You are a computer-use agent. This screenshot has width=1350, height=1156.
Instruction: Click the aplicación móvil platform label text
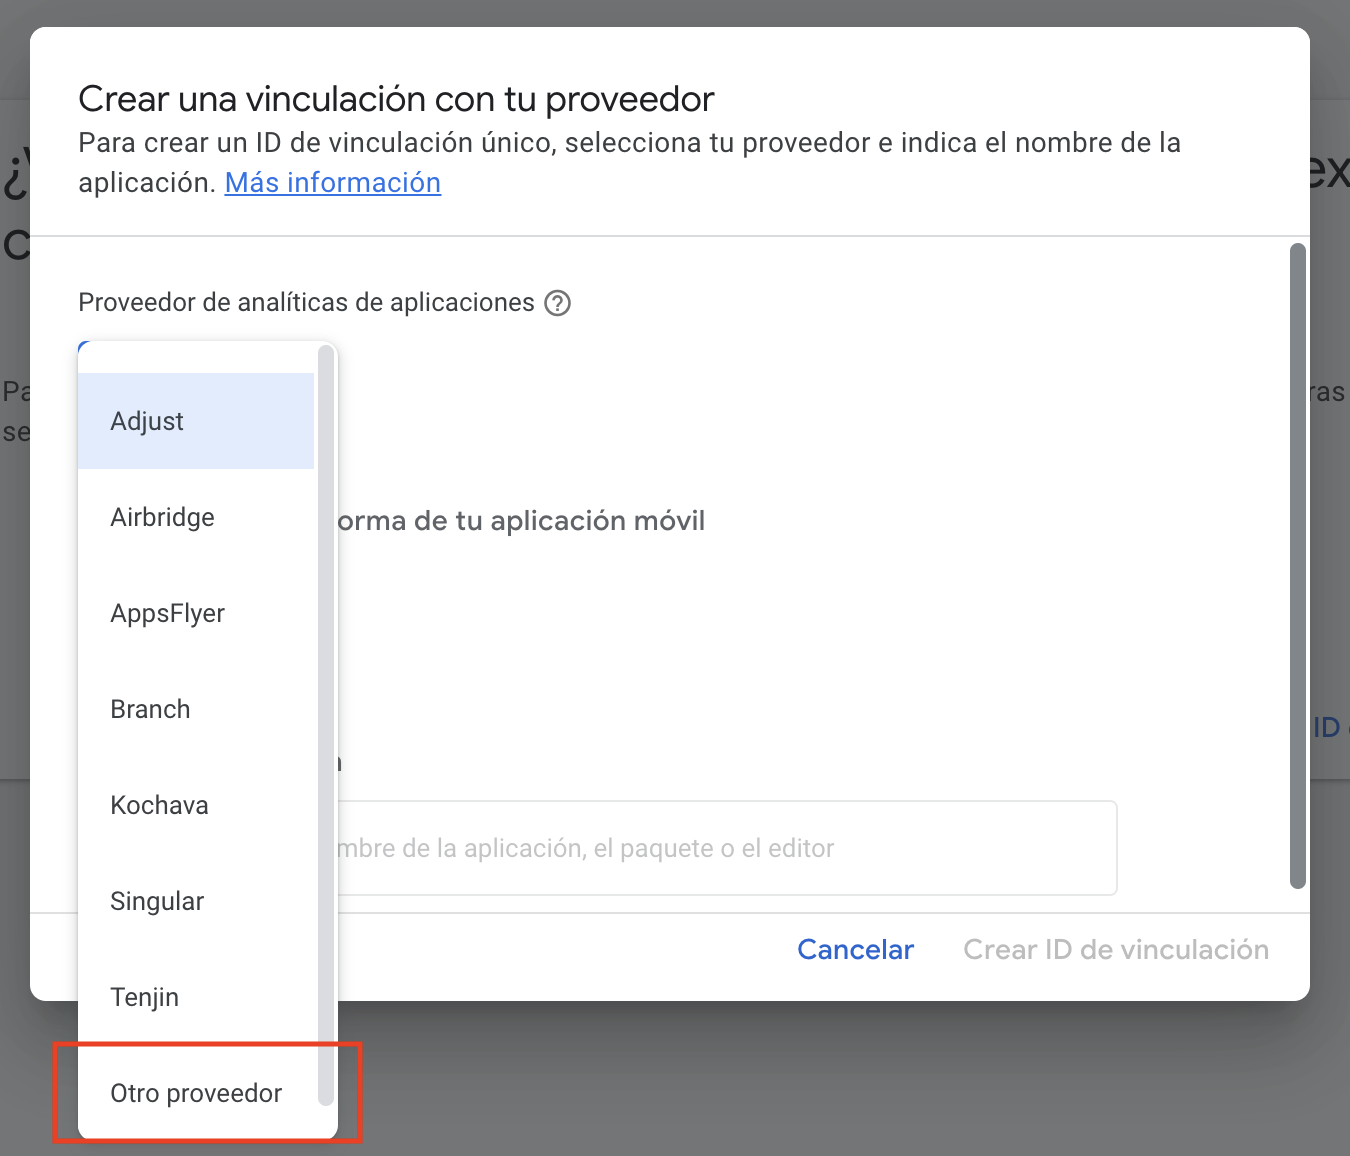[521, 521]
